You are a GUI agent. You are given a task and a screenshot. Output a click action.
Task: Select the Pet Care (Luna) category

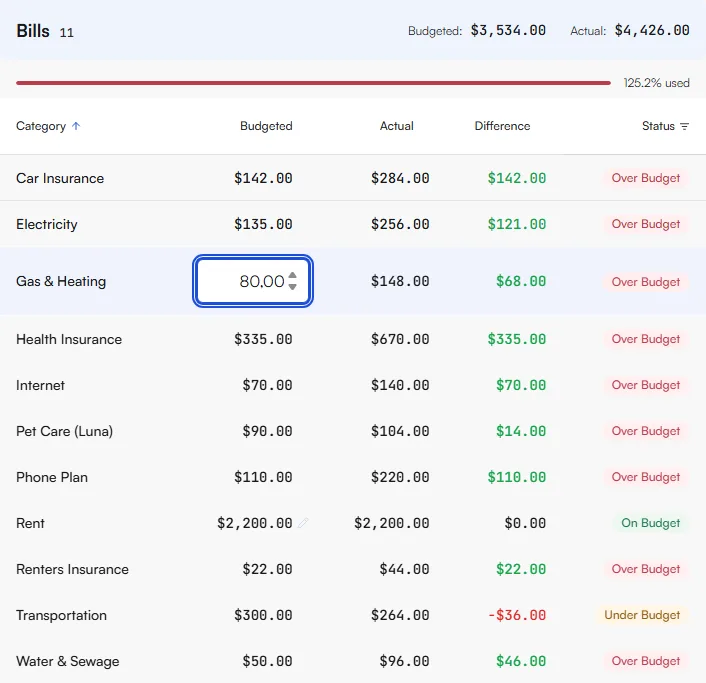pyautogui.click(x=64, y=431)
